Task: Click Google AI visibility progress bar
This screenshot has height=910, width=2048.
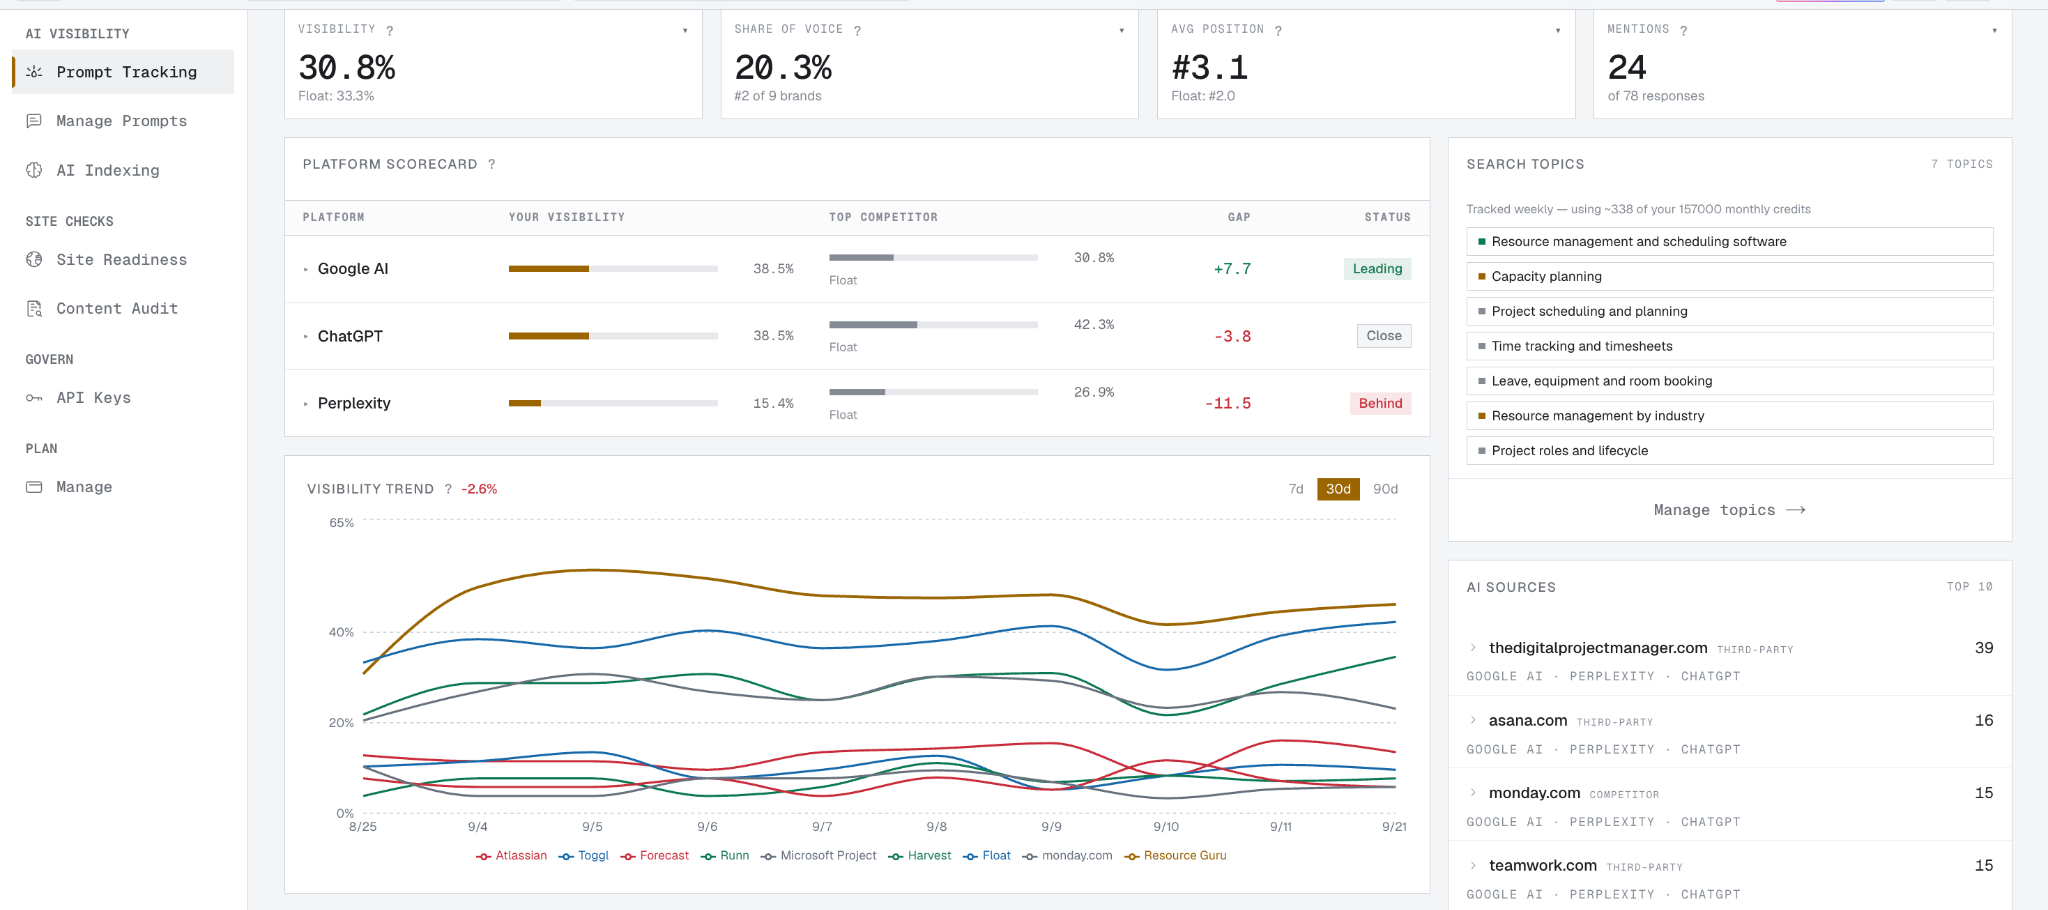Action: pos(613,269)
